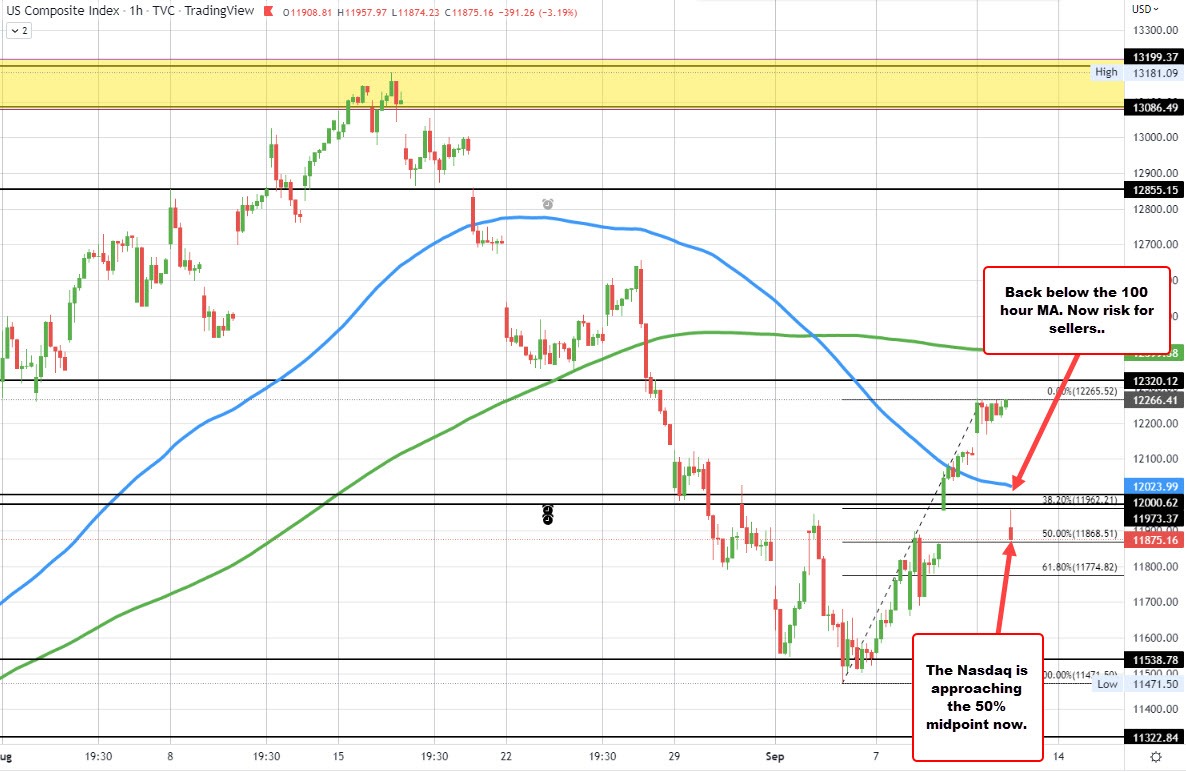Click the closing value C11875.16 in header

coord(469,13)
